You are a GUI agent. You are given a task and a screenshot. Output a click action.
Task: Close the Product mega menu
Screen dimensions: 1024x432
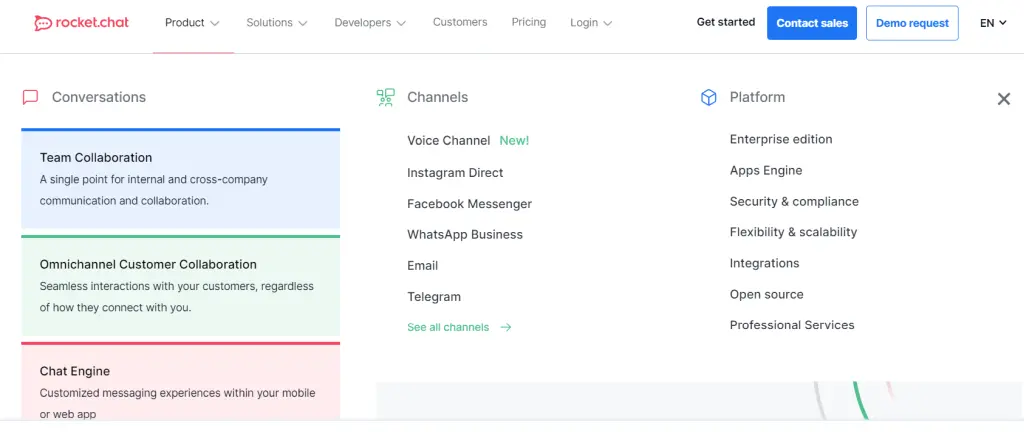click(1003, 99)
